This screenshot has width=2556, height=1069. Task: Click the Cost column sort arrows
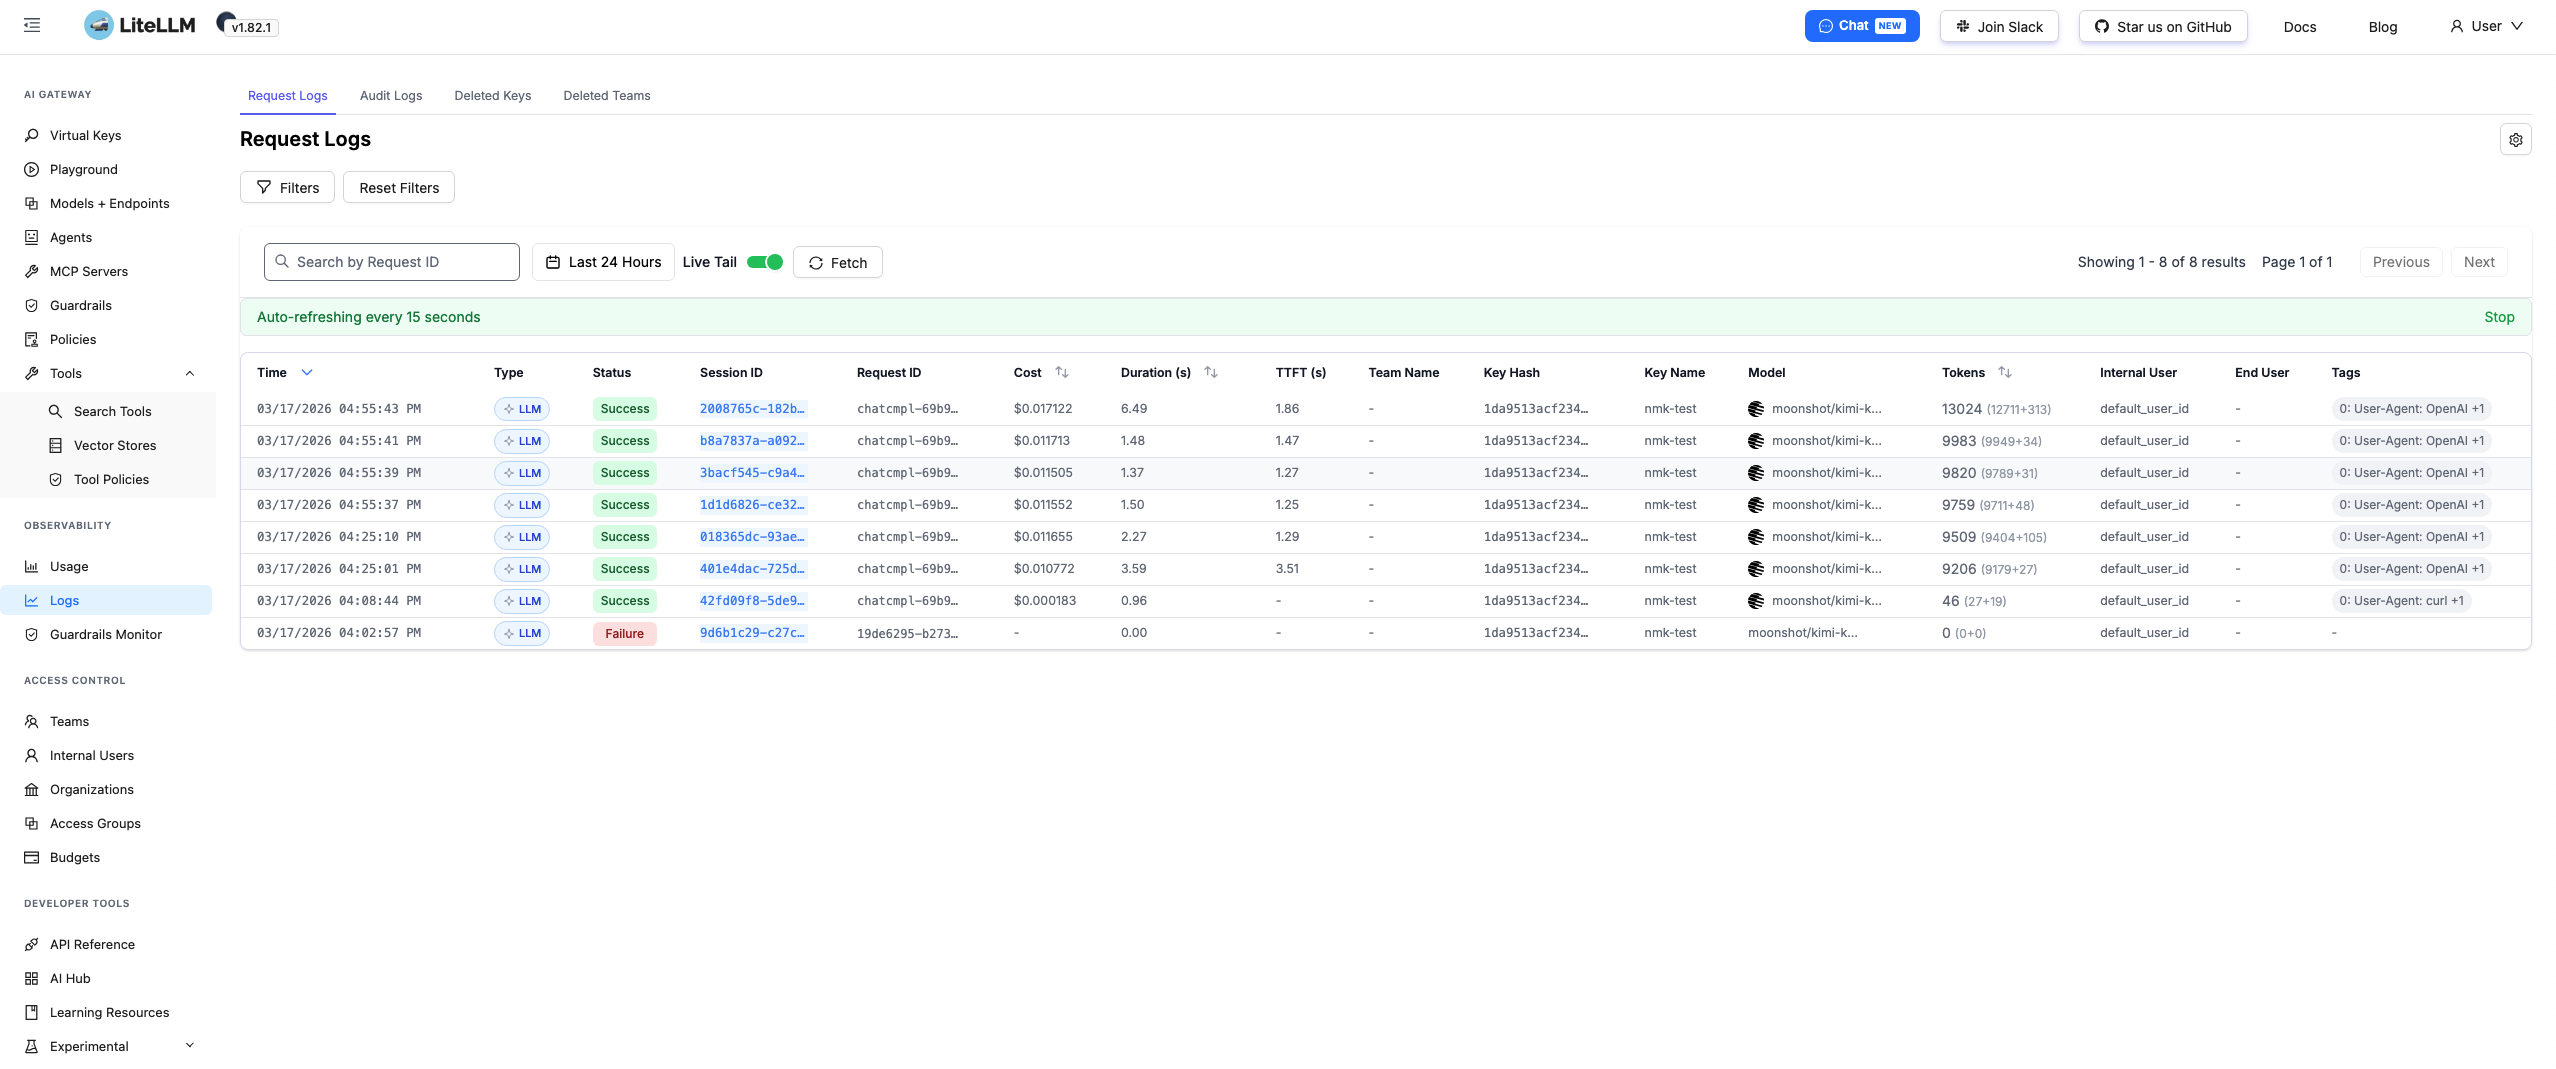click(x=1062, y=373)
